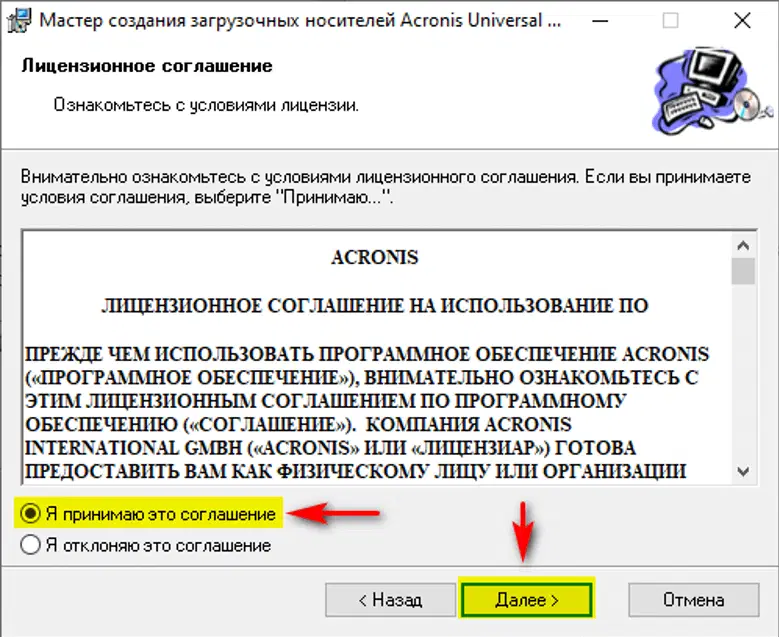Click the line starting "ПРЕЖДЕ ЧЕМ ИСПОЛЬЗОВАТЬ"
The width and height of the screenshot is (779, 637).
(x=367, y=354)
